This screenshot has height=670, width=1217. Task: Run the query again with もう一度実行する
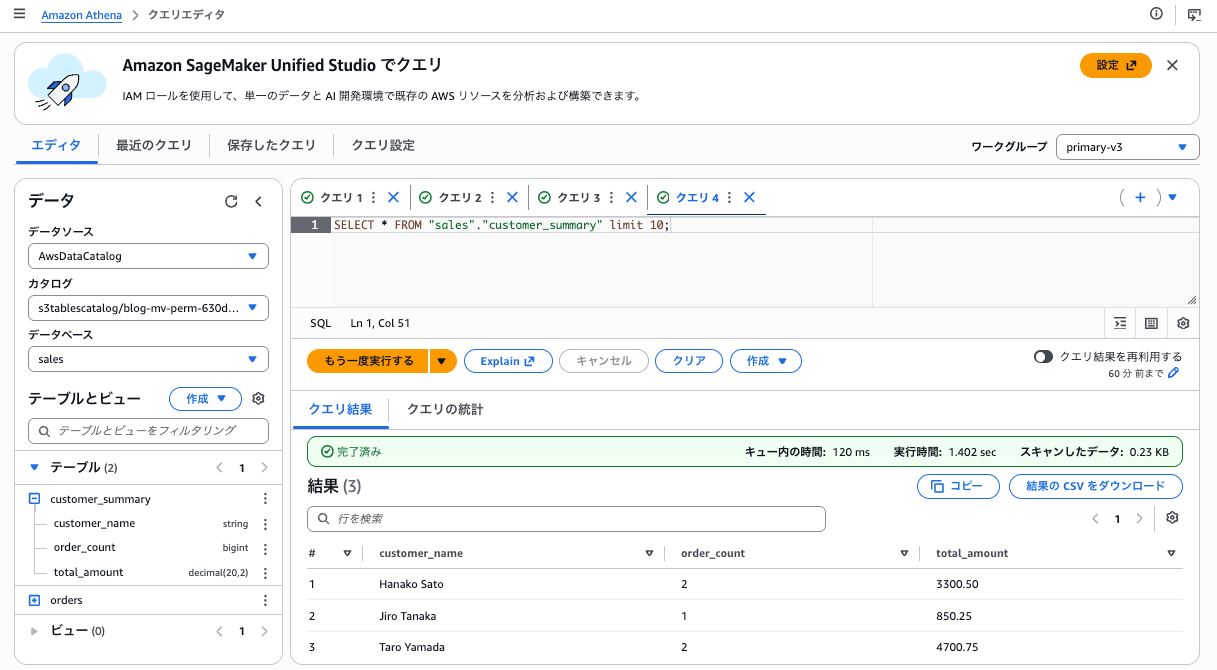coord(368,361)
